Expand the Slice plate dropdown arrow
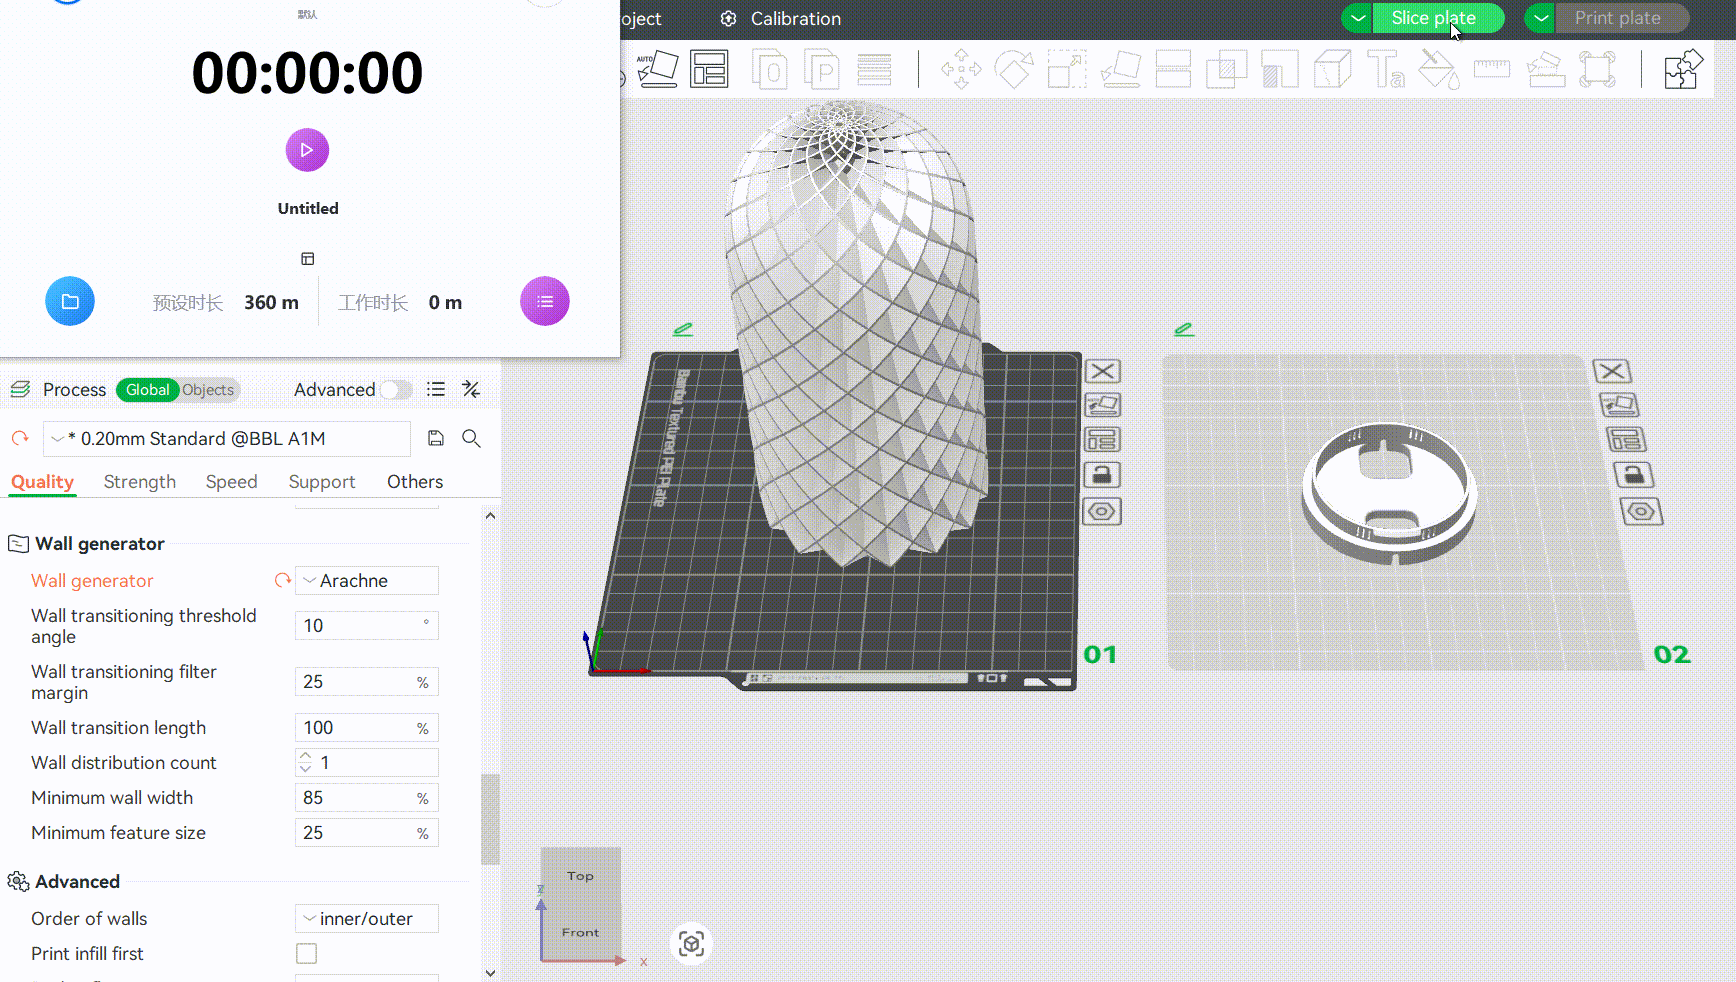Screen dimensions: 1736x982 [1358, 18]
